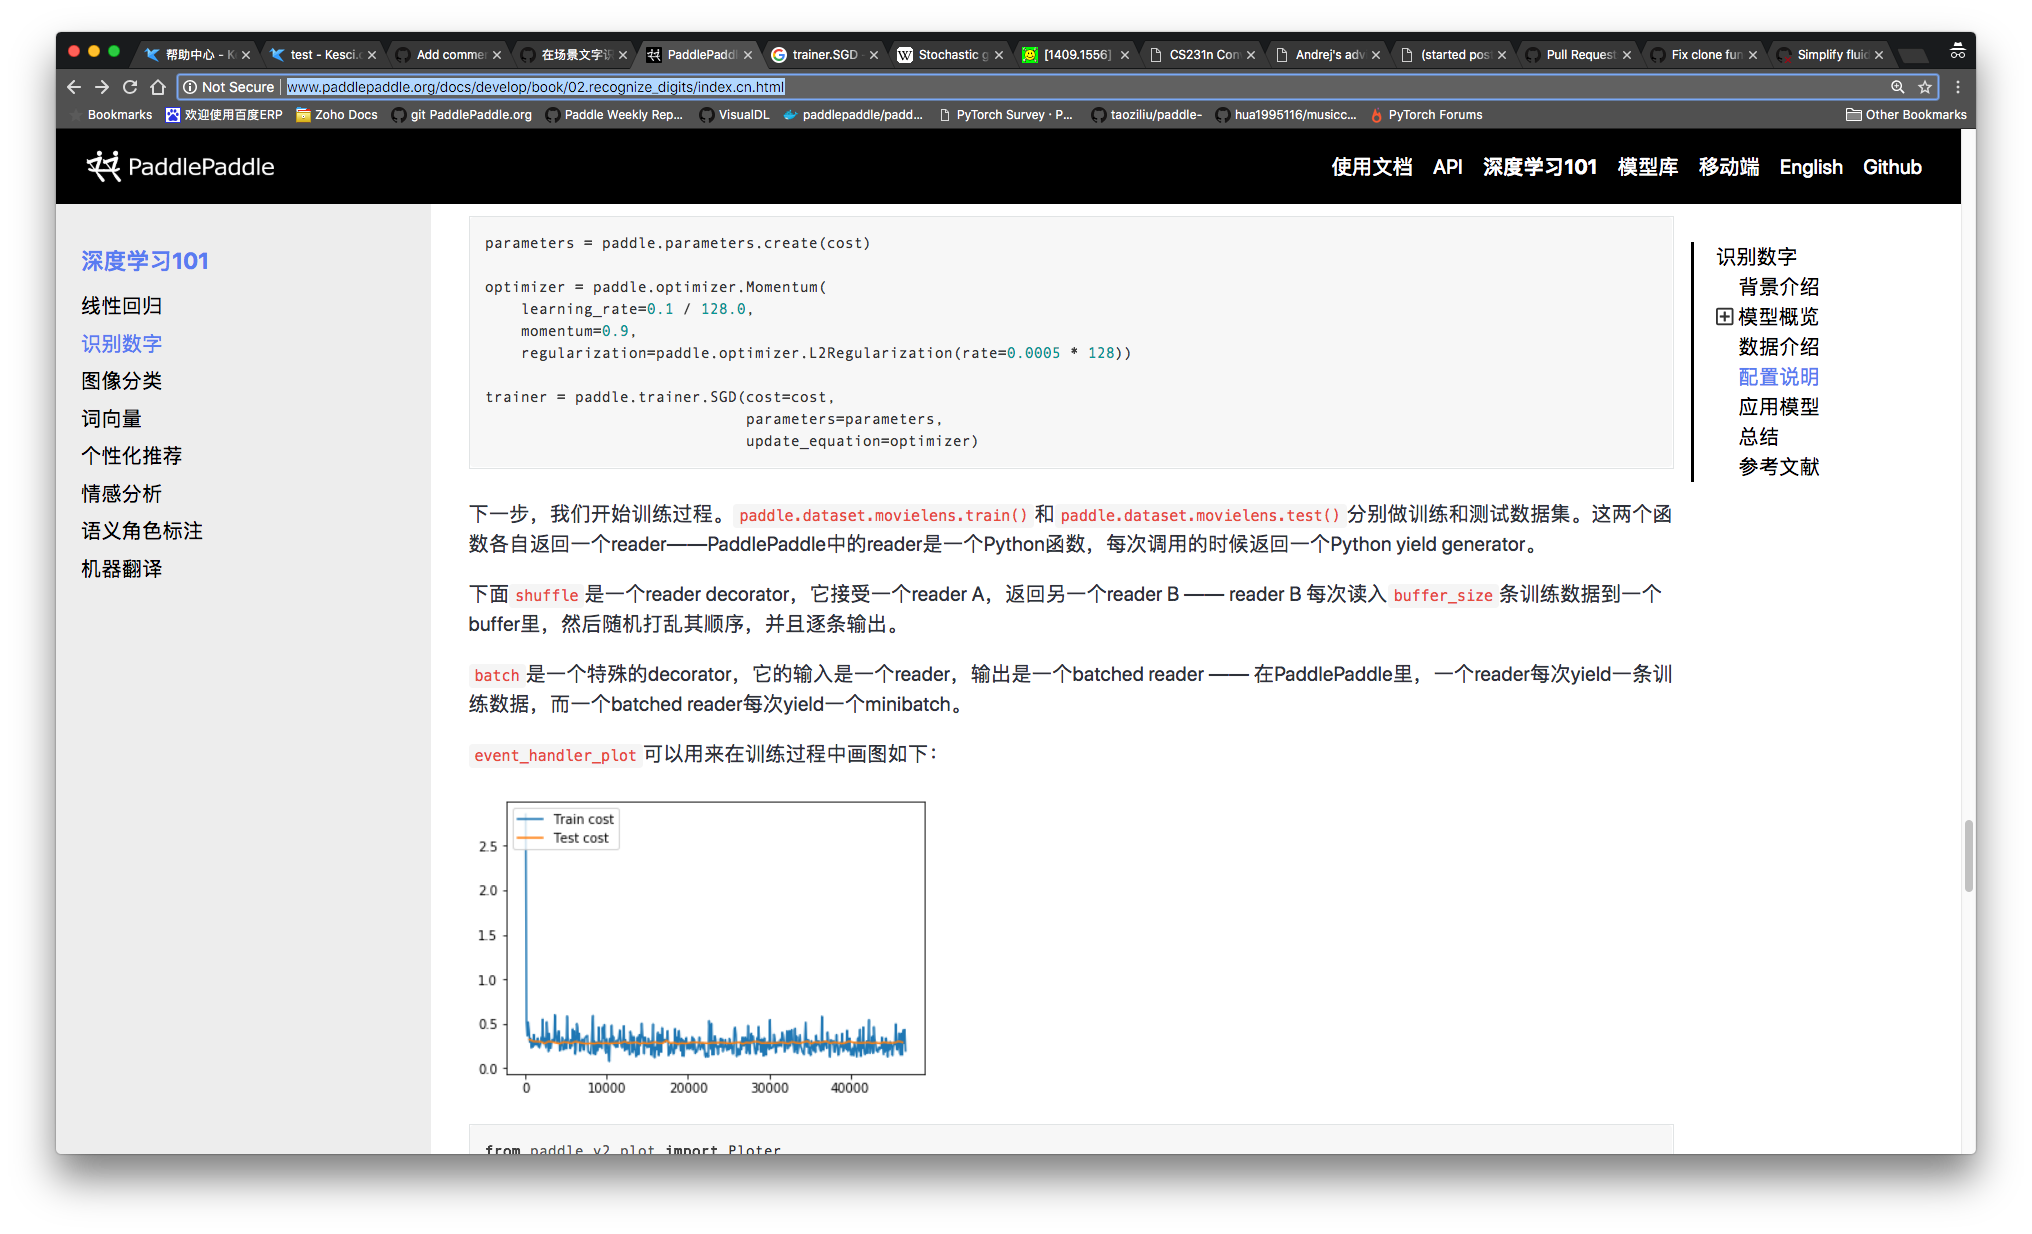Click the Not Secure site info icon
The width and height of the screenshot is (2032, 1234).
tap(190, 87)
